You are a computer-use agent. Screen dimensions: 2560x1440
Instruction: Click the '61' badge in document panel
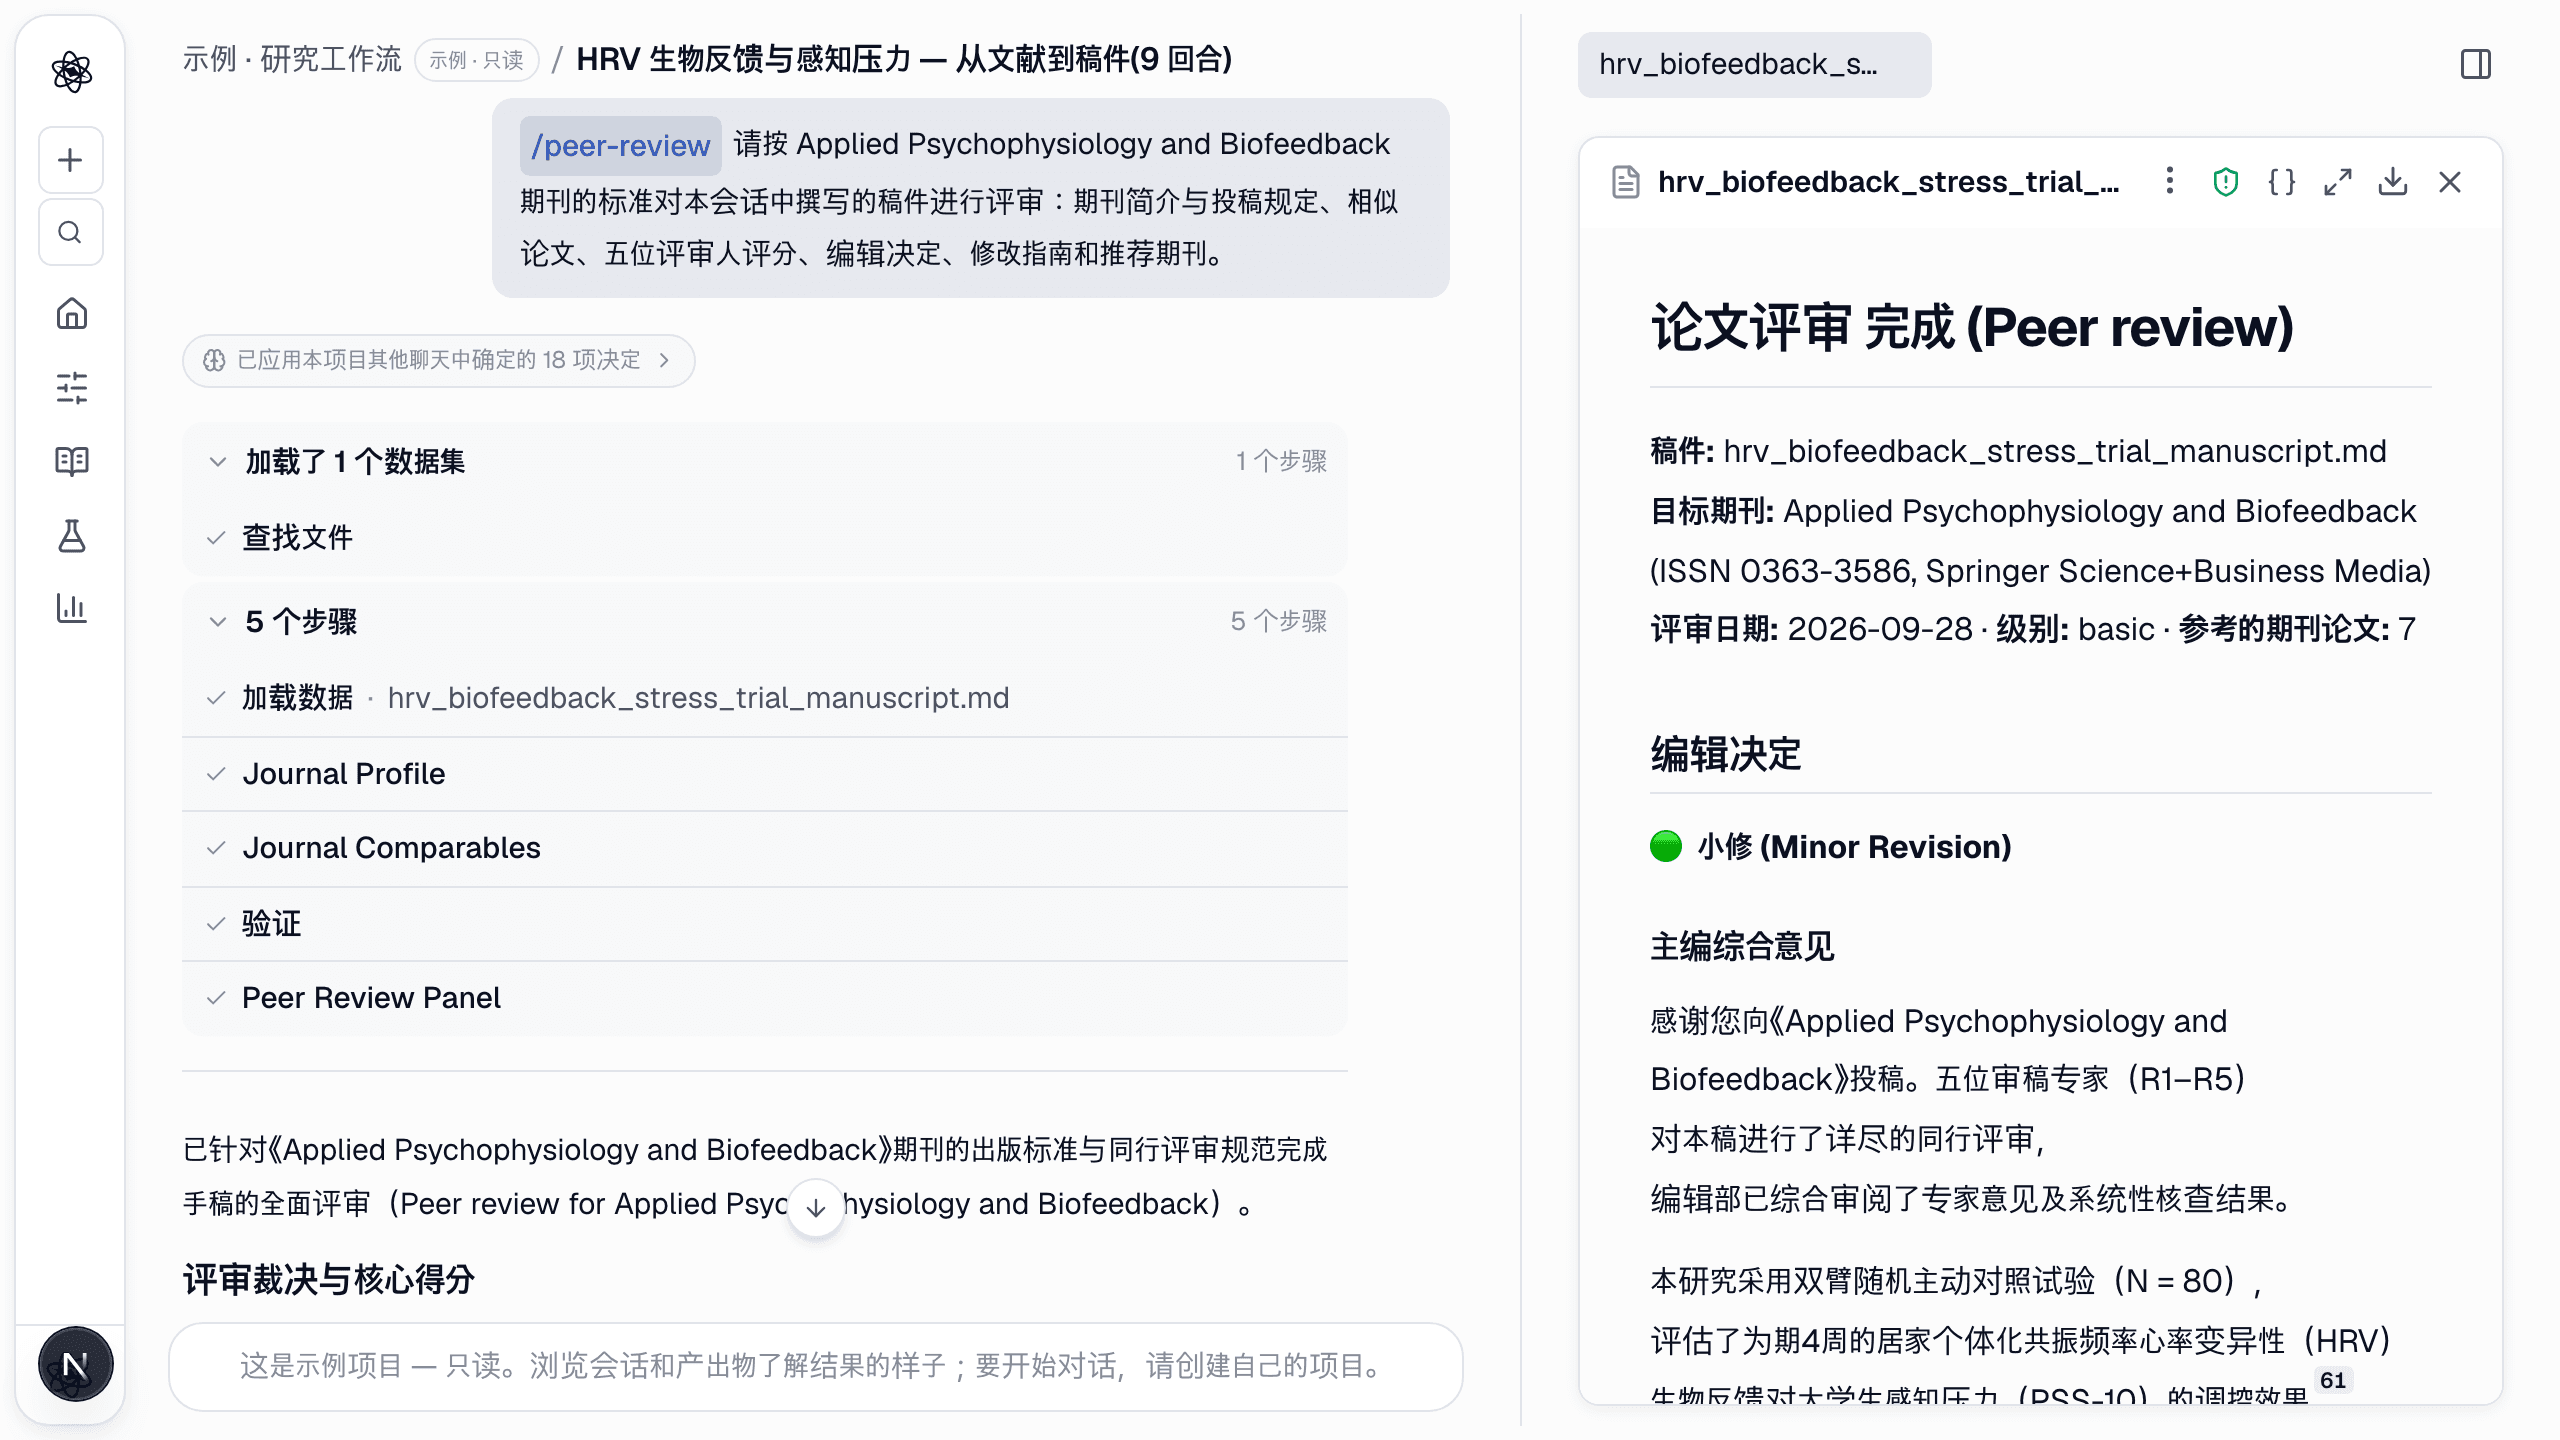2333,1380
